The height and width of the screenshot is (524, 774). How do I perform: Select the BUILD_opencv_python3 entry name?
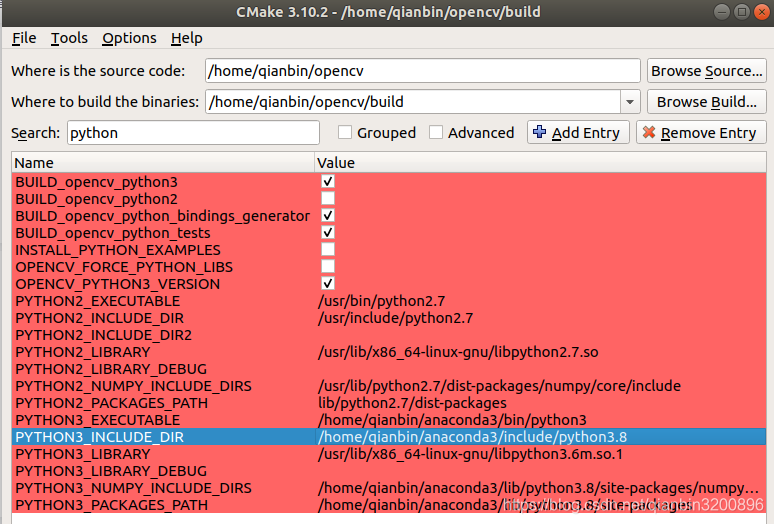pyautogui.click(x=96, y=182)
